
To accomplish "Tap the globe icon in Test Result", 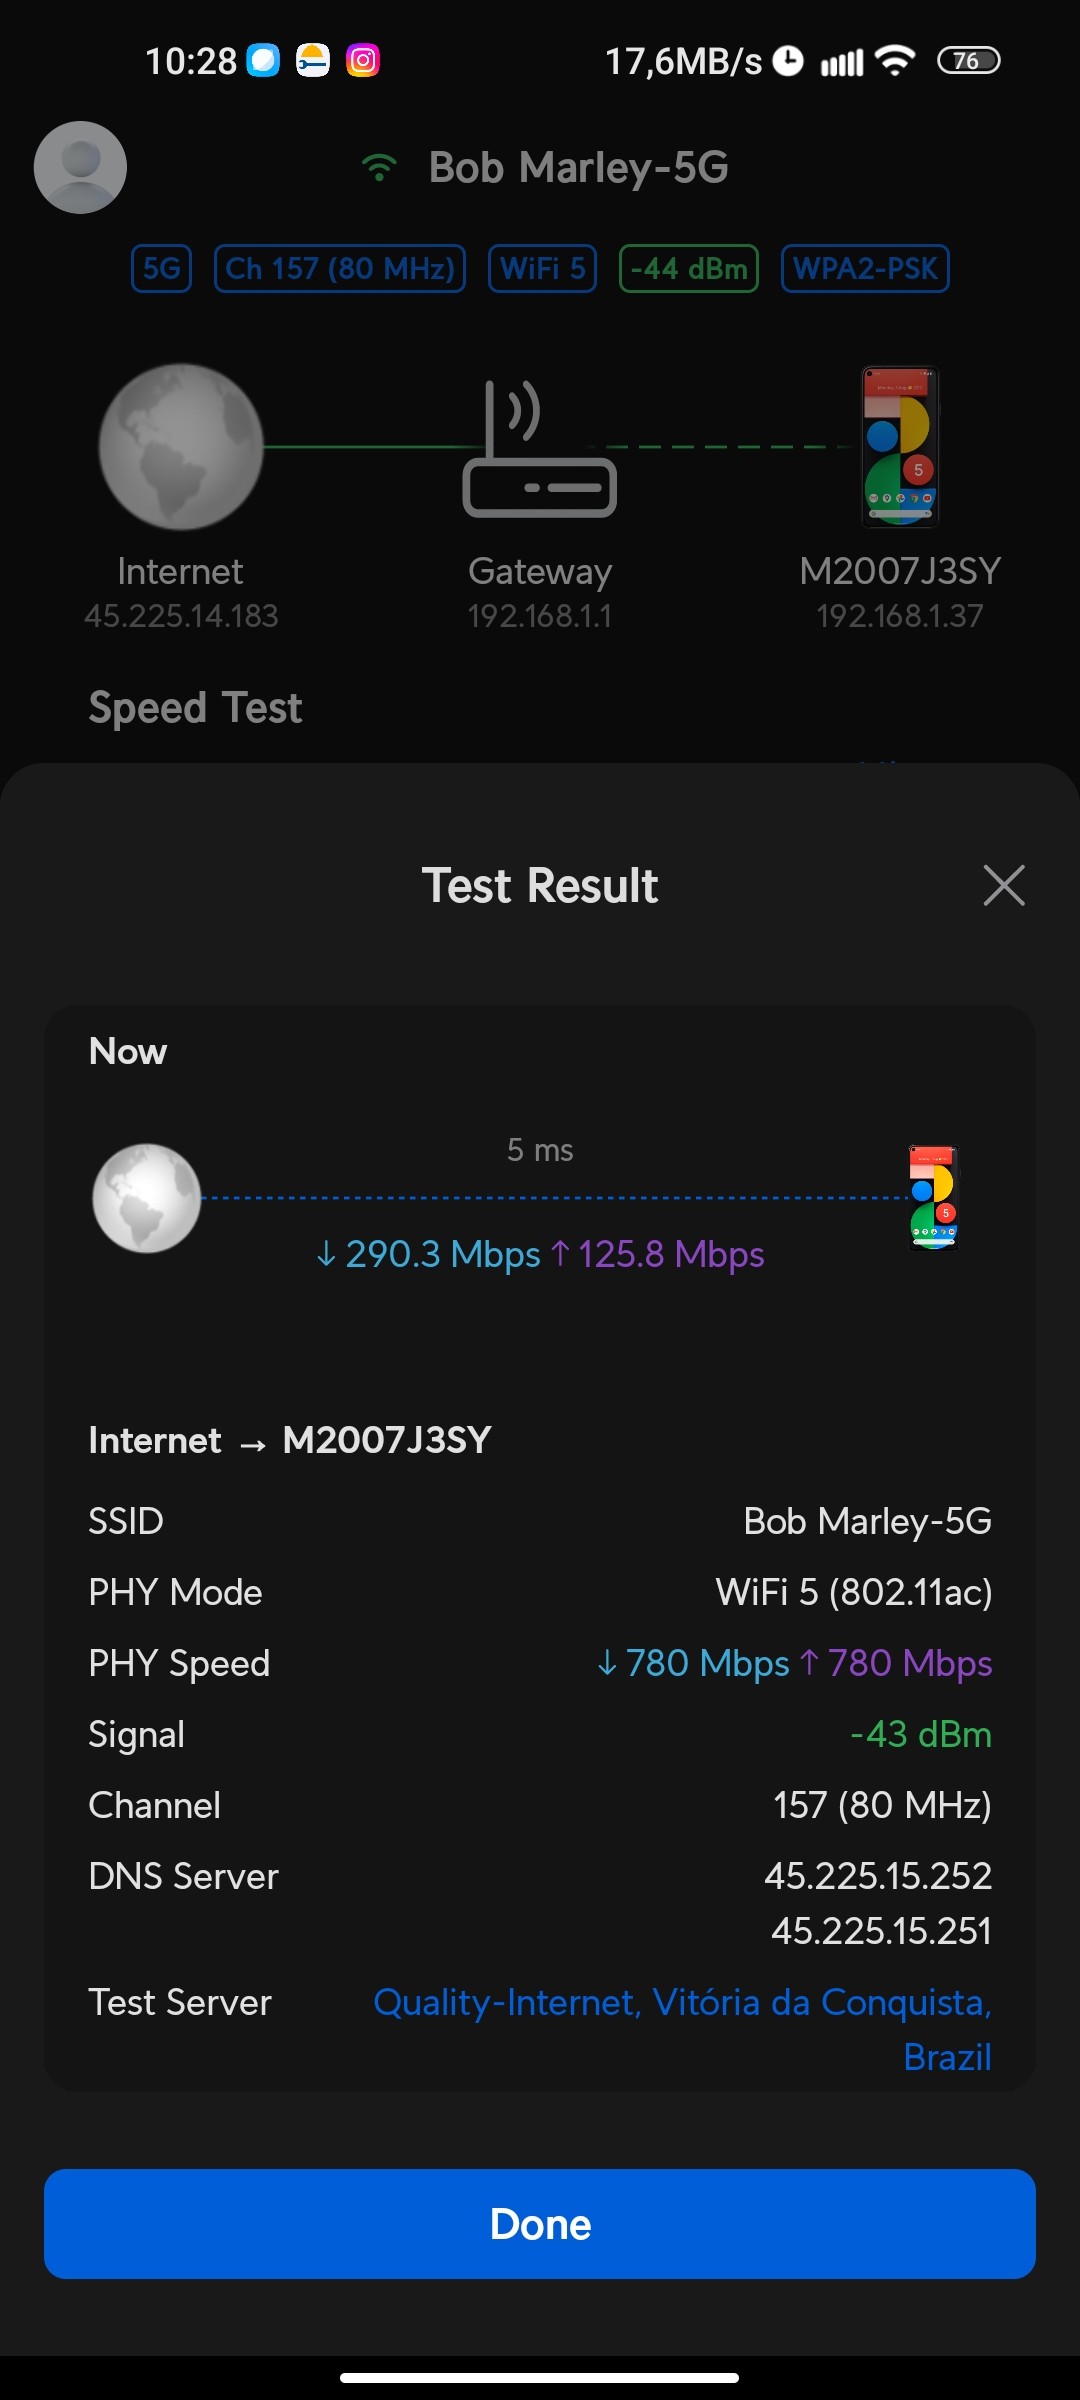I will 147,1198.
